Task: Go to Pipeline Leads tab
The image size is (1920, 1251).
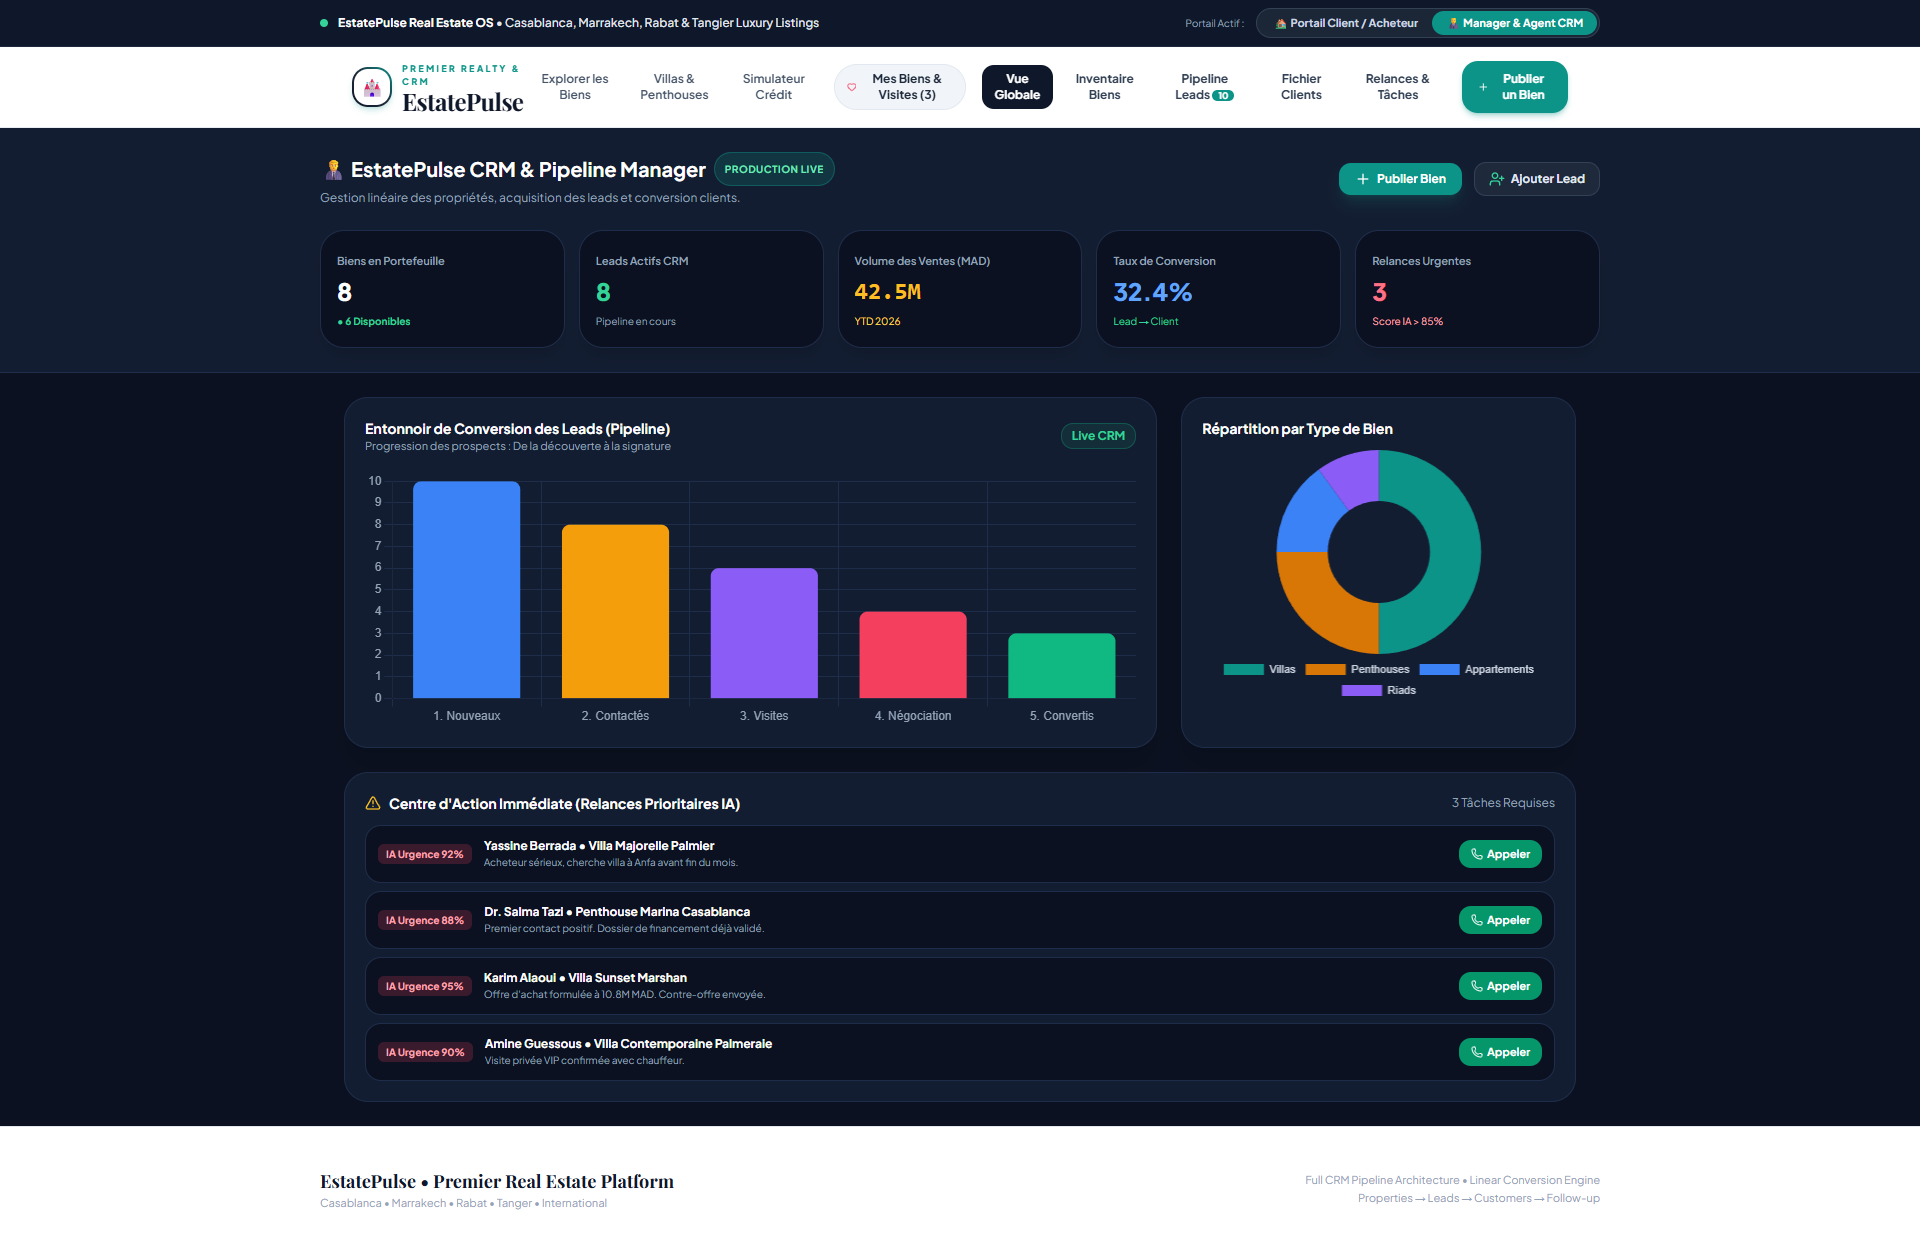Action: (x=1204, y=87)
